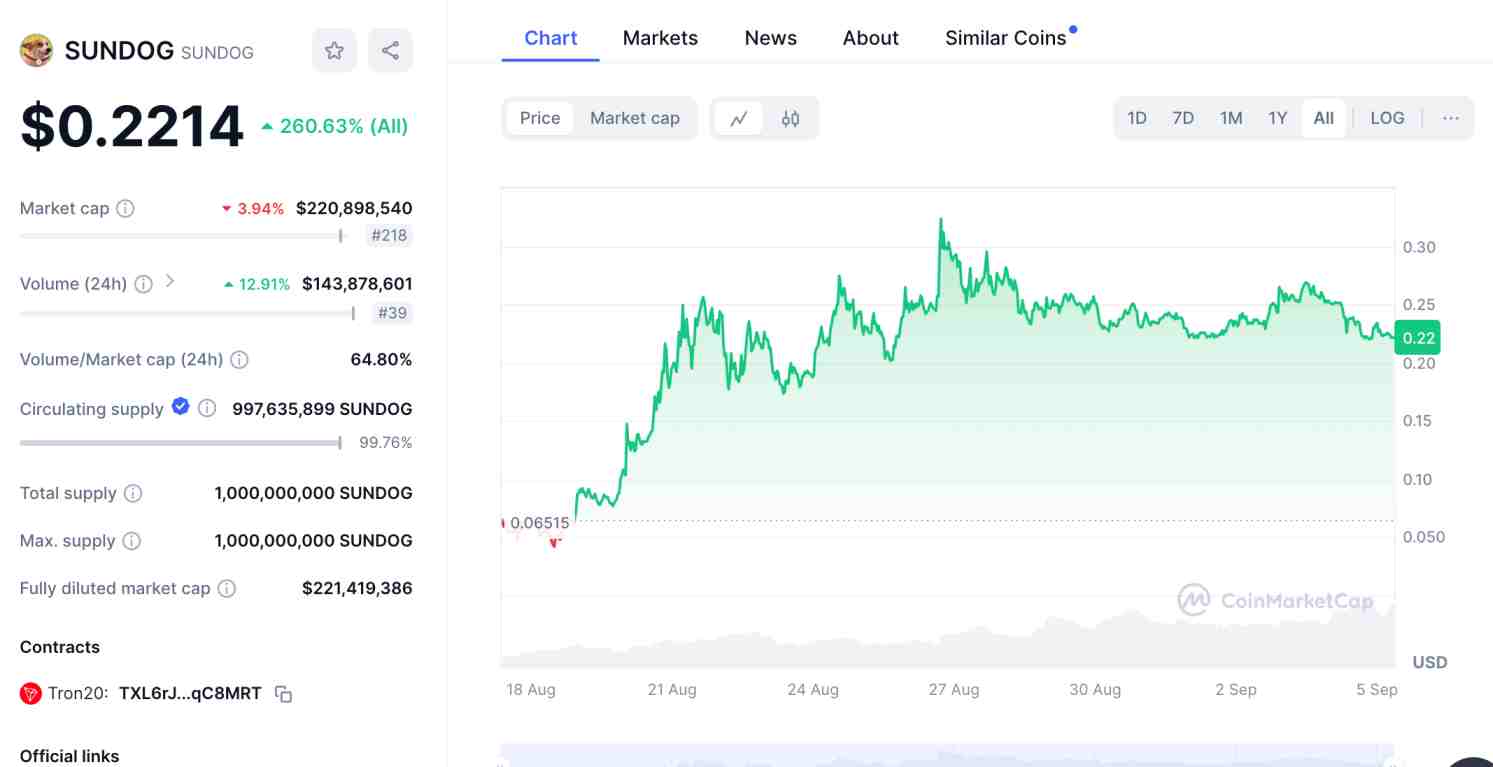Viewport: 1493px width, 767px height.
Task: Click the Volume rank progress bar
Action: tap(188, 313)
